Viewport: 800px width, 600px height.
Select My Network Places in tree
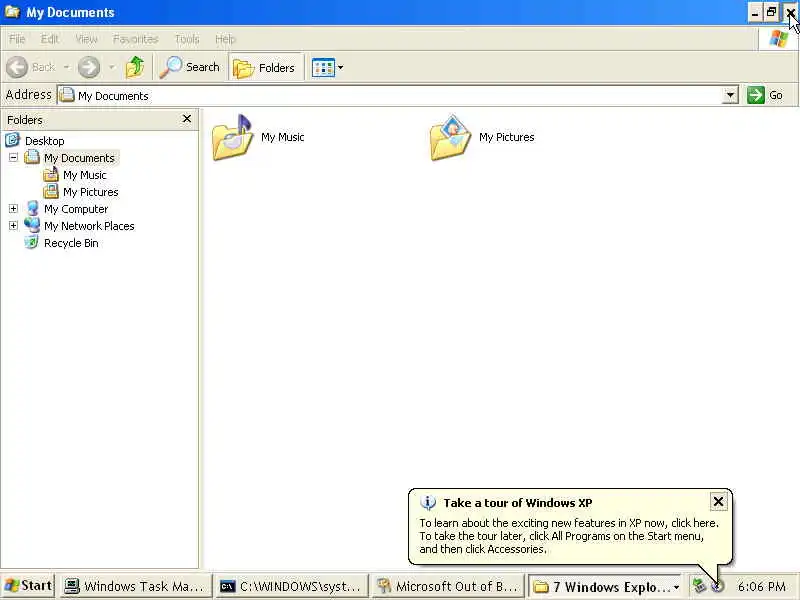coord(89,226)
